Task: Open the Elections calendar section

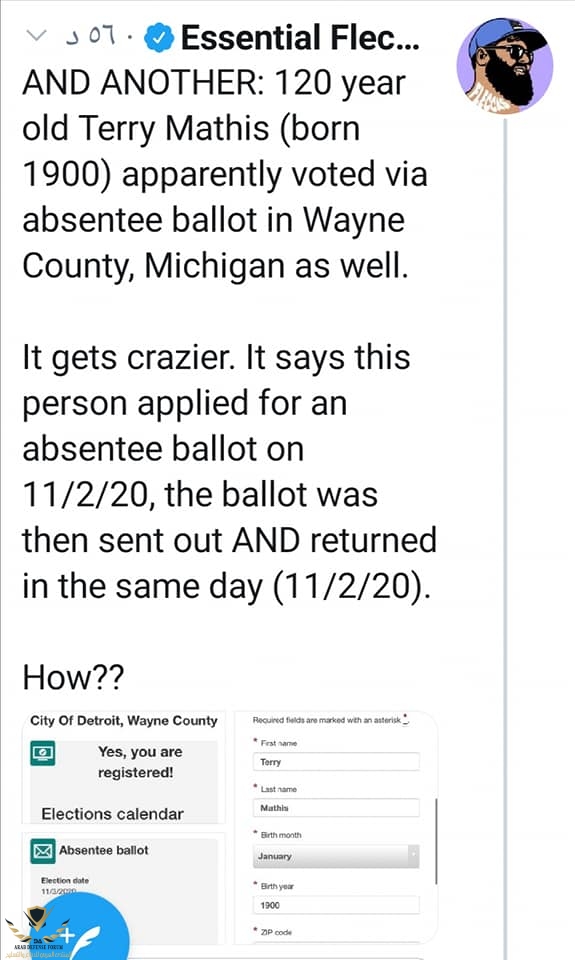Action: [x=113, y=814]
